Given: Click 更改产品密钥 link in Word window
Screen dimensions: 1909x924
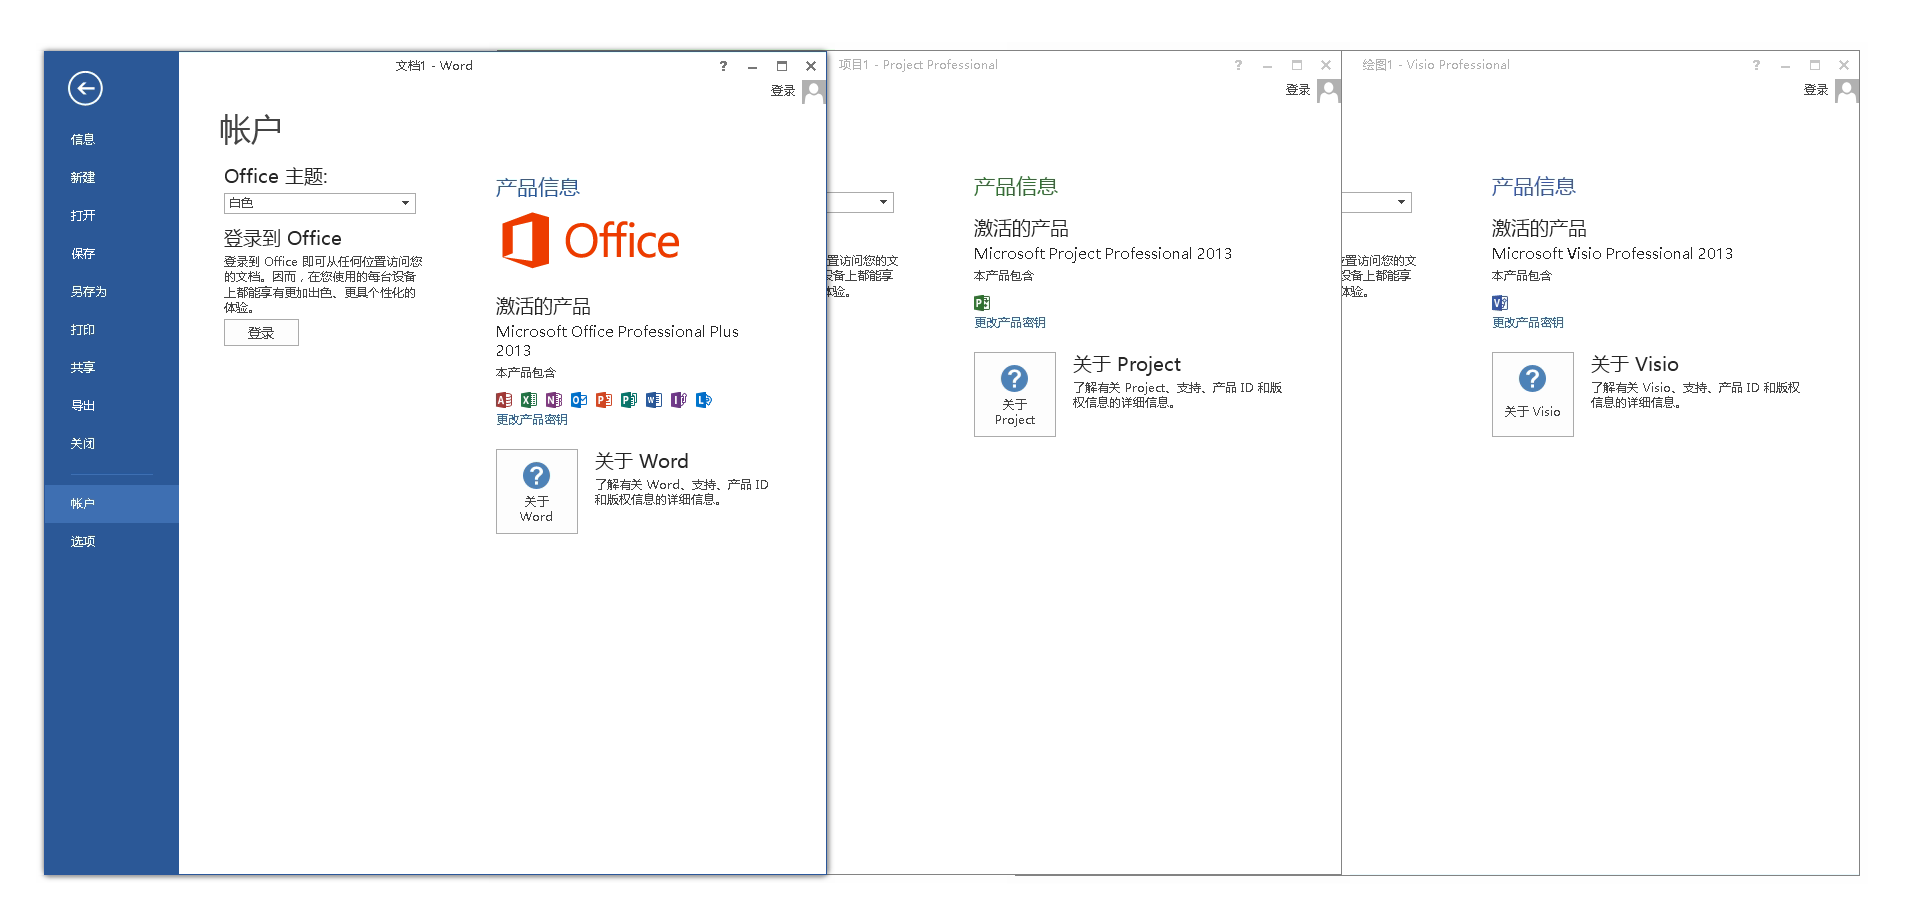Looking at the screenshot, I should [532, 420].
